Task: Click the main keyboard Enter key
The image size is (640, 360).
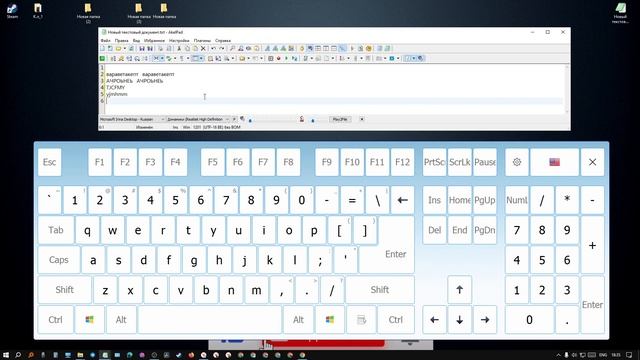Action: pos(395,254)
